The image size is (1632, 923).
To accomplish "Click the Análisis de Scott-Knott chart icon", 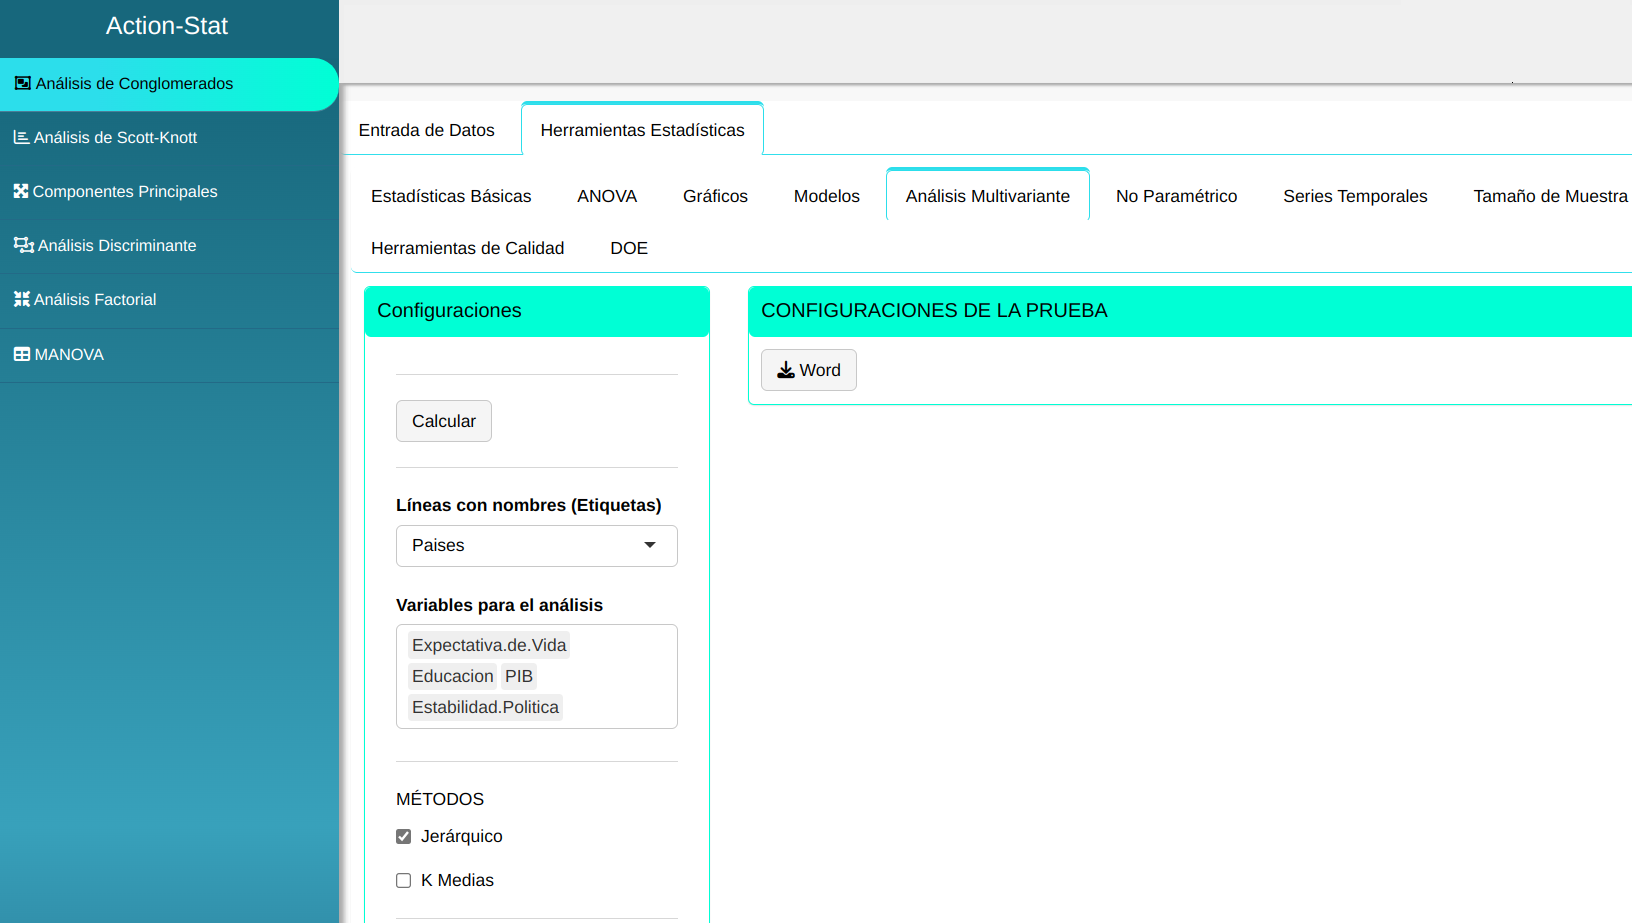I will click(x=21, y=138).
